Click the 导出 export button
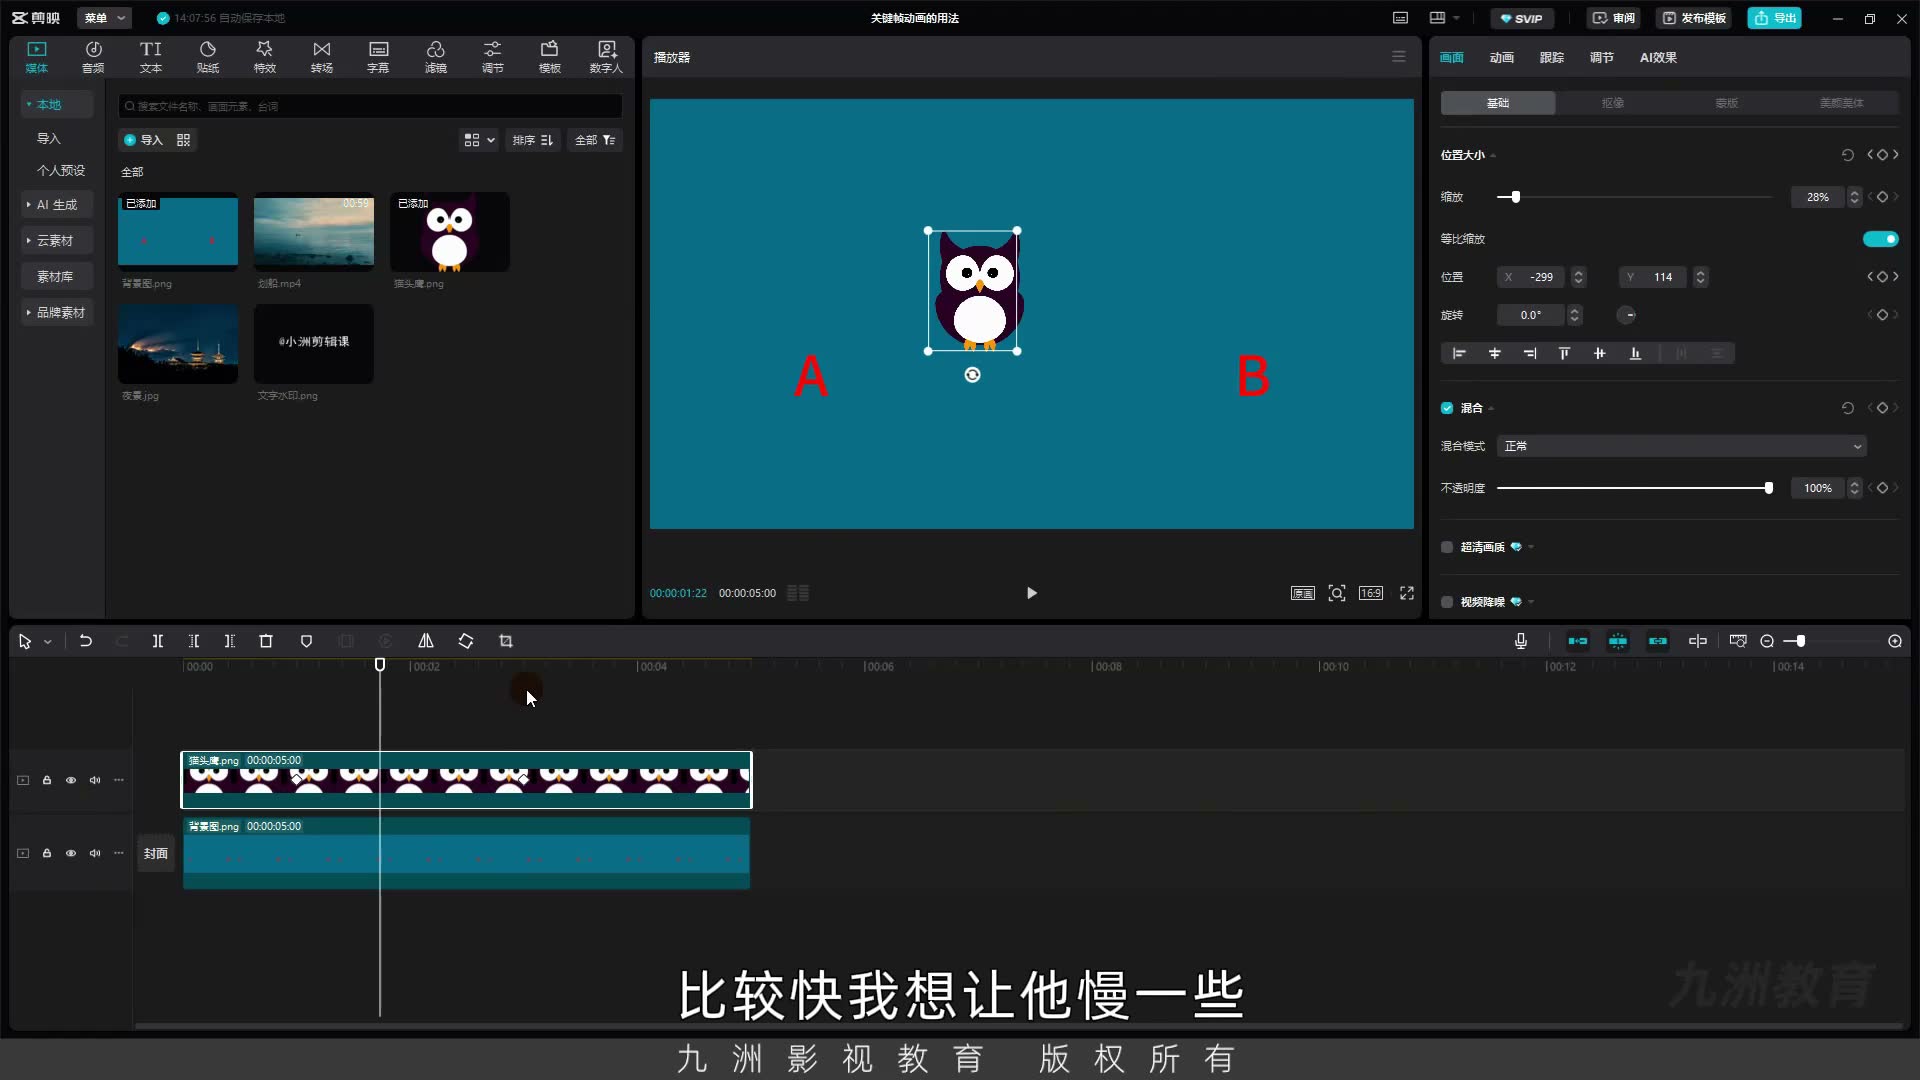Screen dimensions: 1920x1080 [x=1774, y=18]
